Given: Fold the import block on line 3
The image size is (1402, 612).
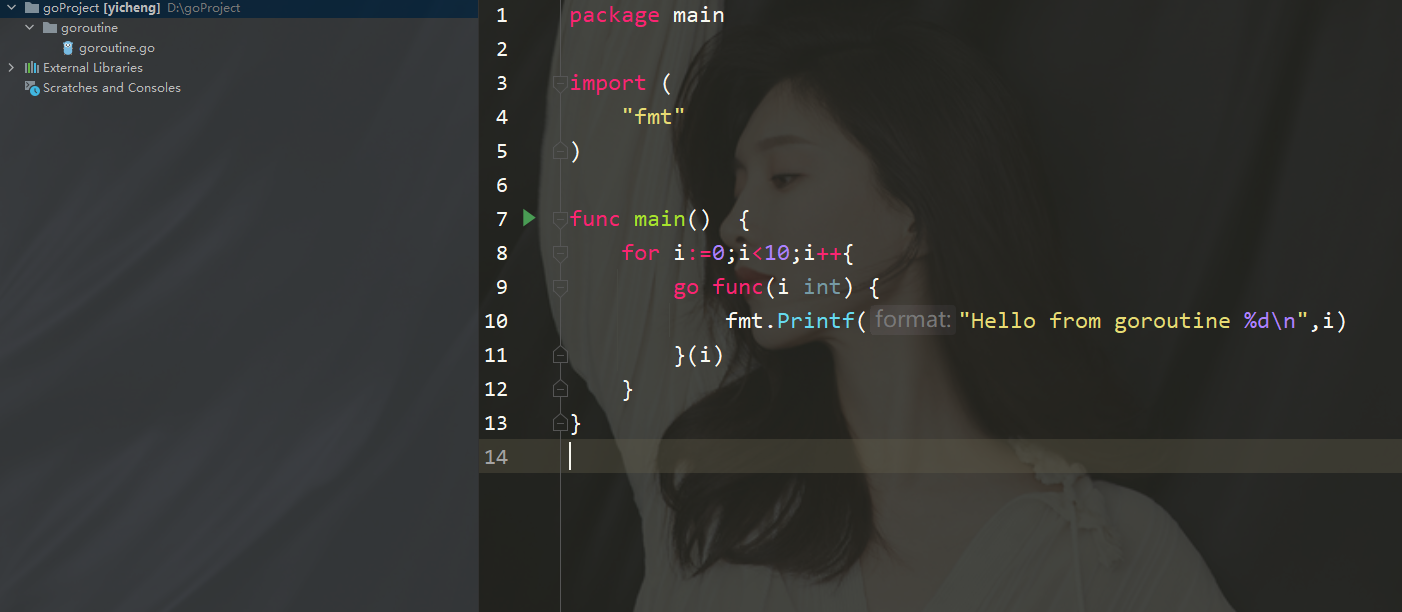Looking at the screenshot, I should pyautogui.click(x=560, y=83).
